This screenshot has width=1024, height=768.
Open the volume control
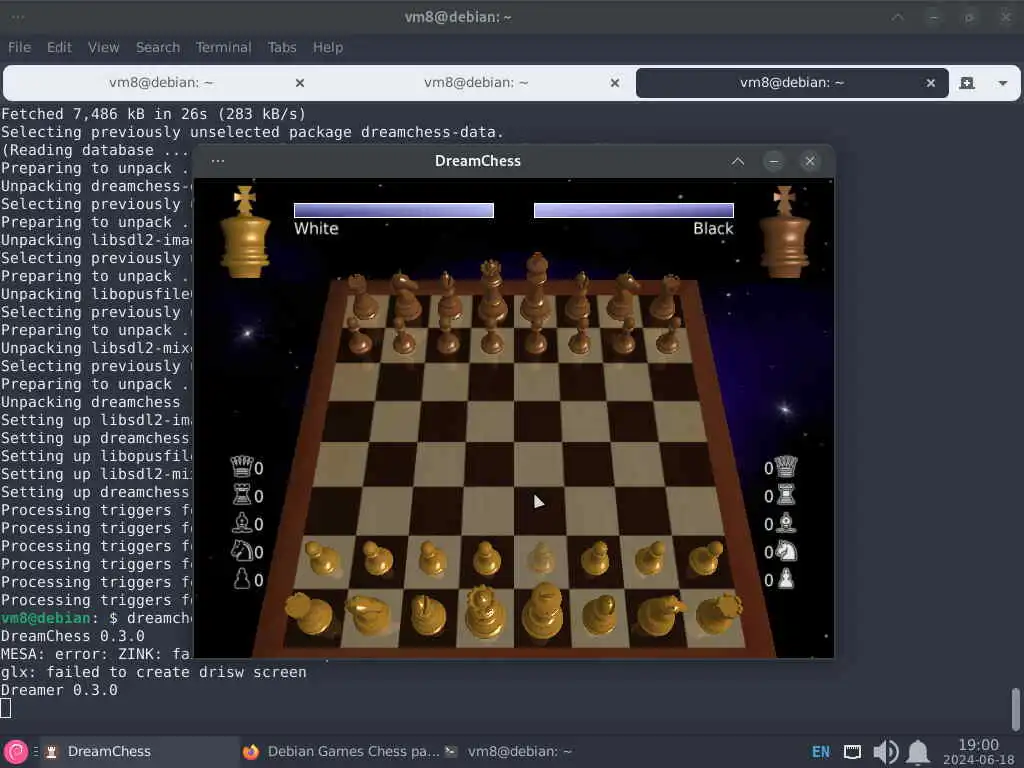[x=886, y=752]
